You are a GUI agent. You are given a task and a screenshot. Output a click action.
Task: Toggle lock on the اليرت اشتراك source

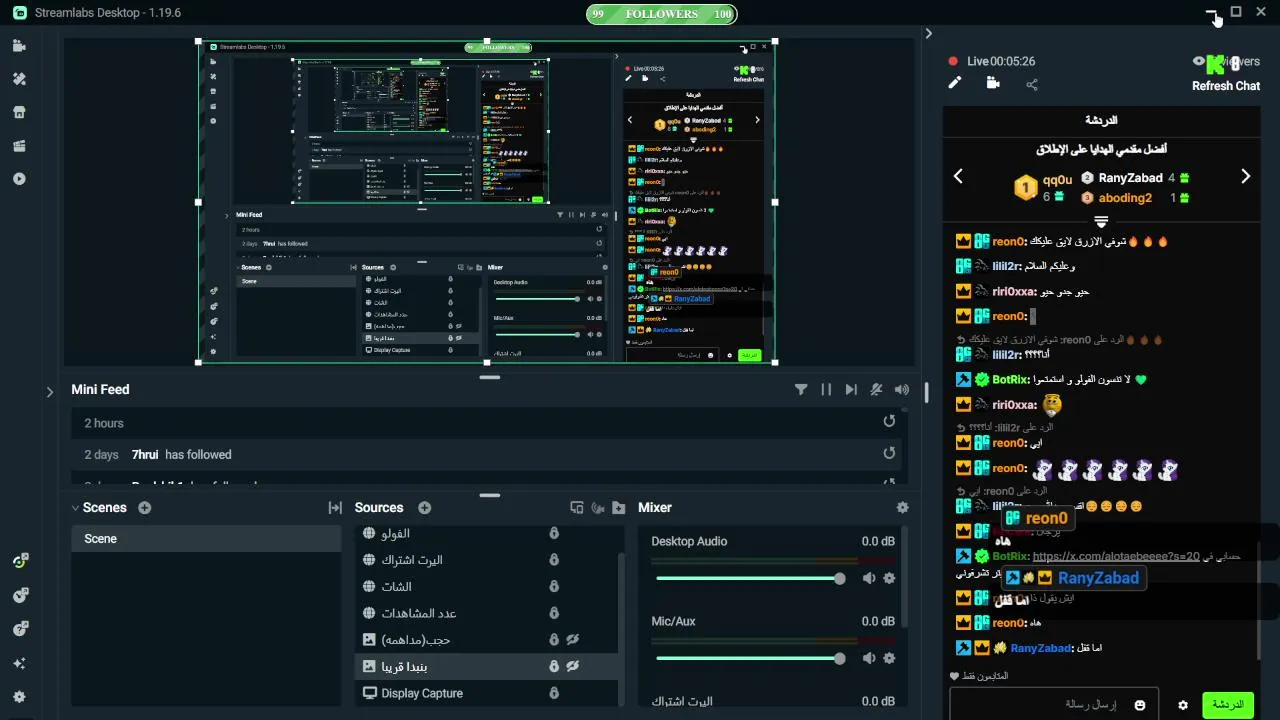coord(554,560)
